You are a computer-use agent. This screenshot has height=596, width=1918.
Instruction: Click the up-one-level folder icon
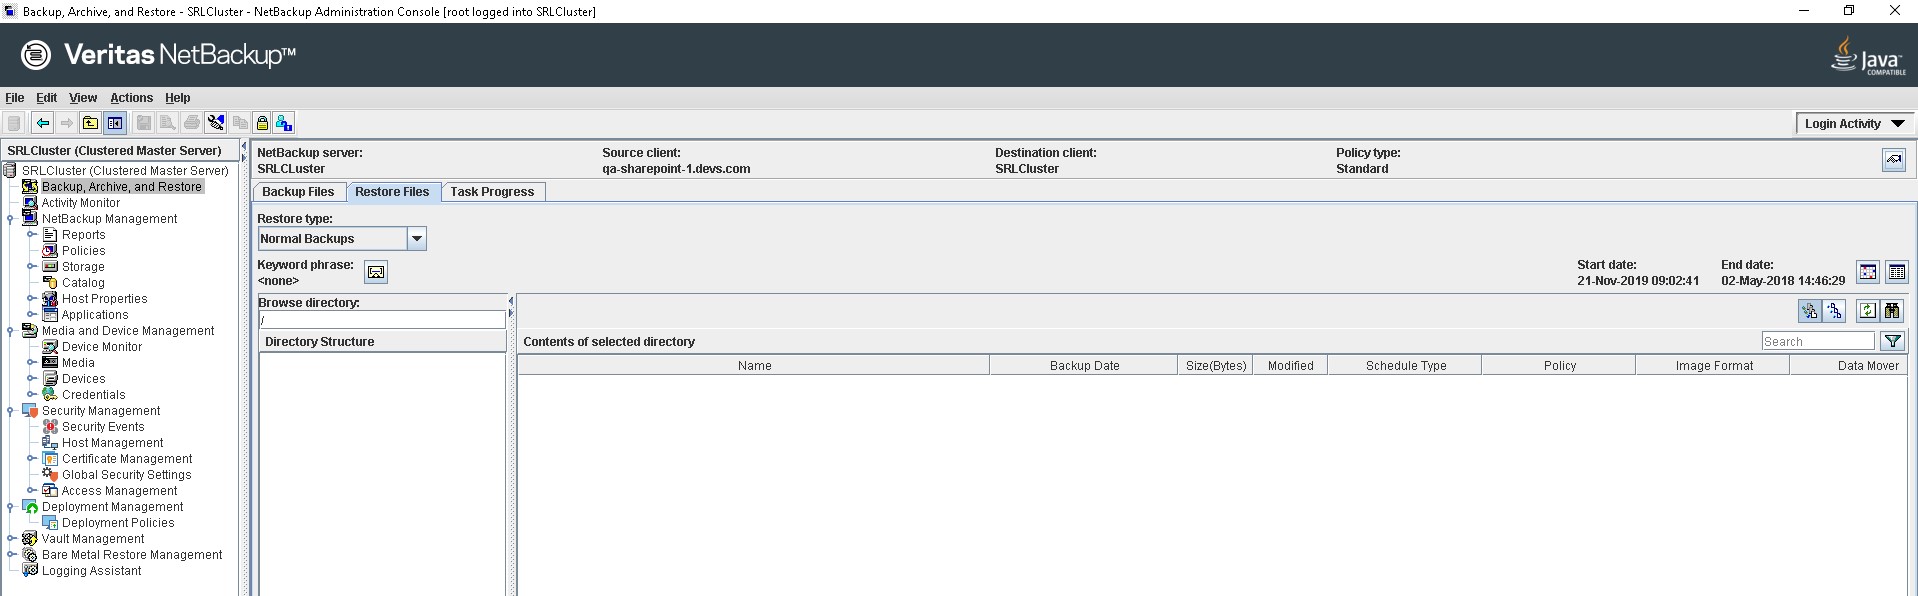(90, 123)
